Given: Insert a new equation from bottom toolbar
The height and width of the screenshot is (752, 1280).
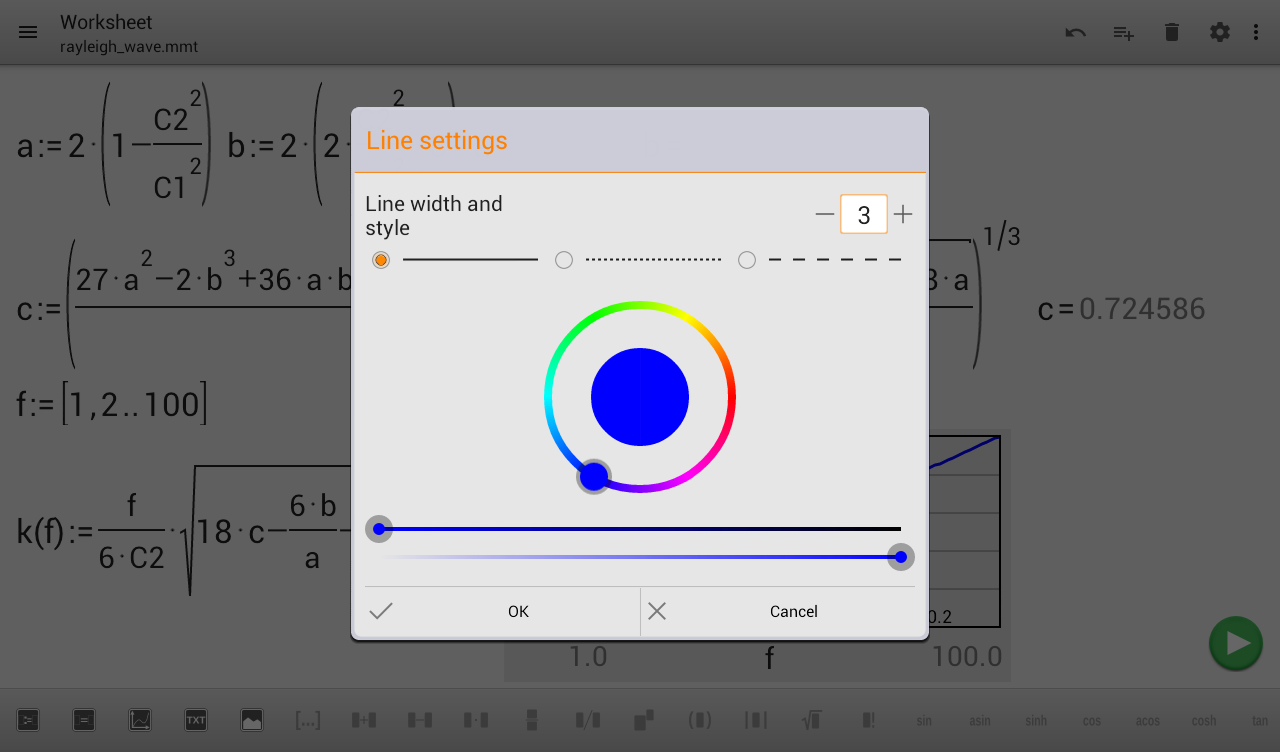Looking at the screenshot, I should tap(28, 720).
